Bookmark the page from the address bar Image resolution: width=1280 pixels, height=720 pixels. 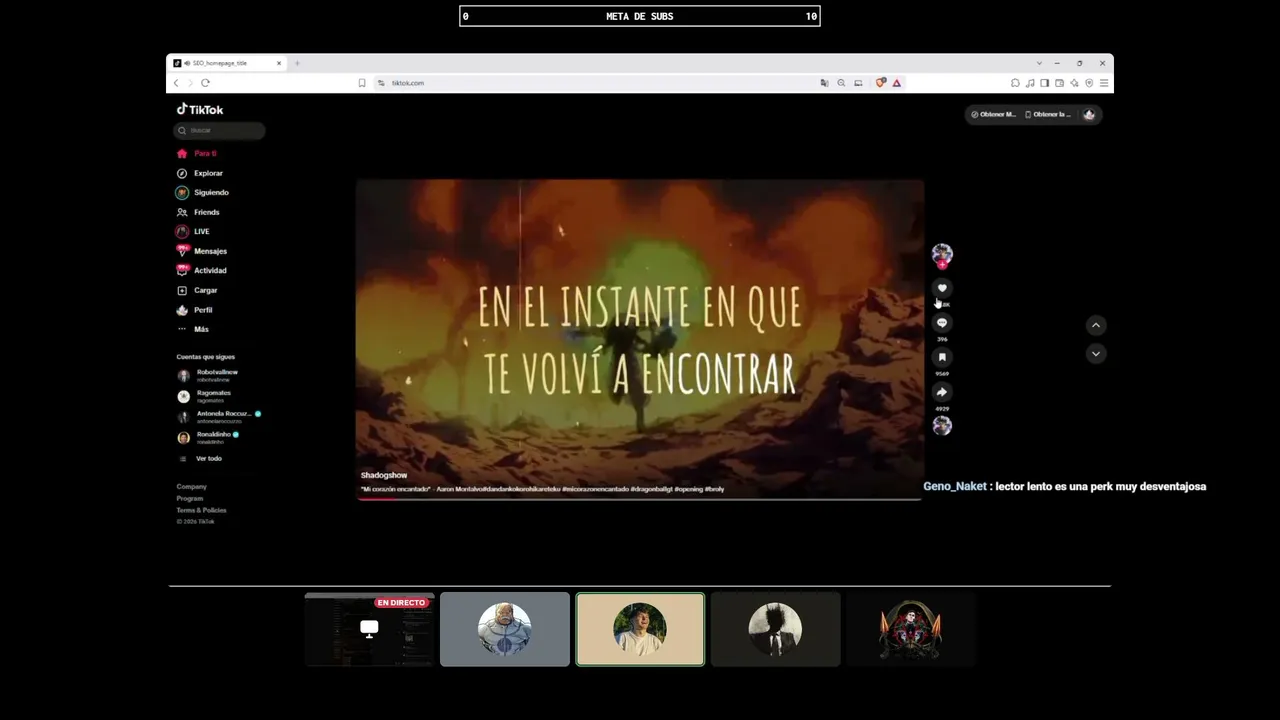362,83
